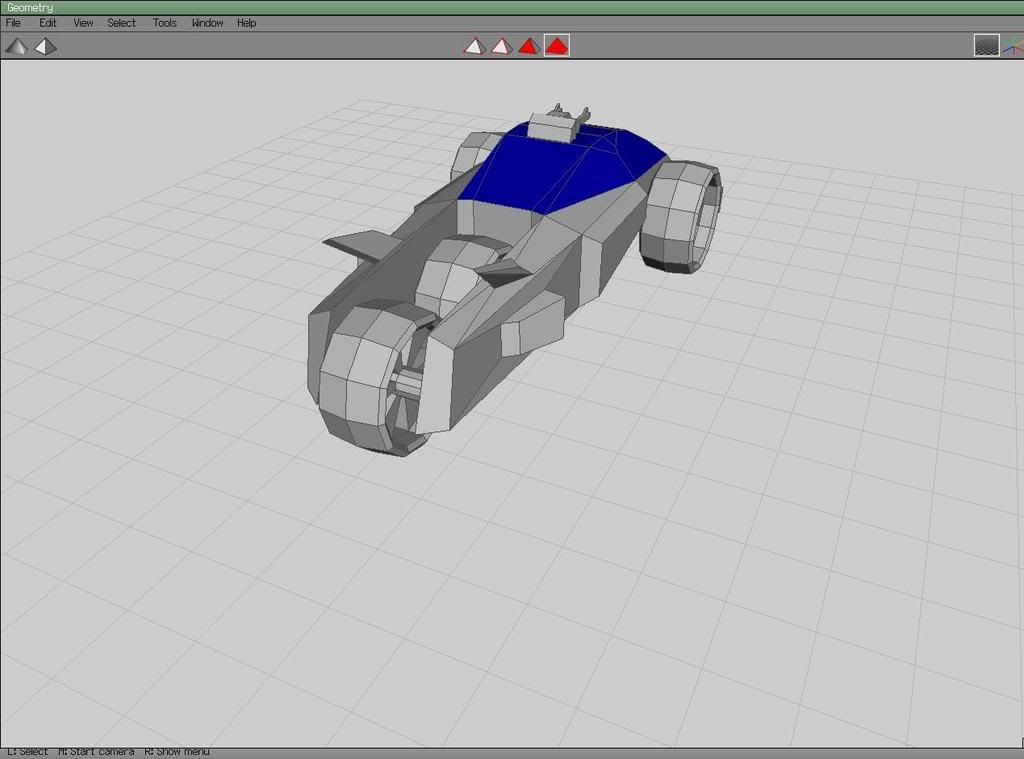
Task: Open the Tools menu
Action: (x=165, y=23)
